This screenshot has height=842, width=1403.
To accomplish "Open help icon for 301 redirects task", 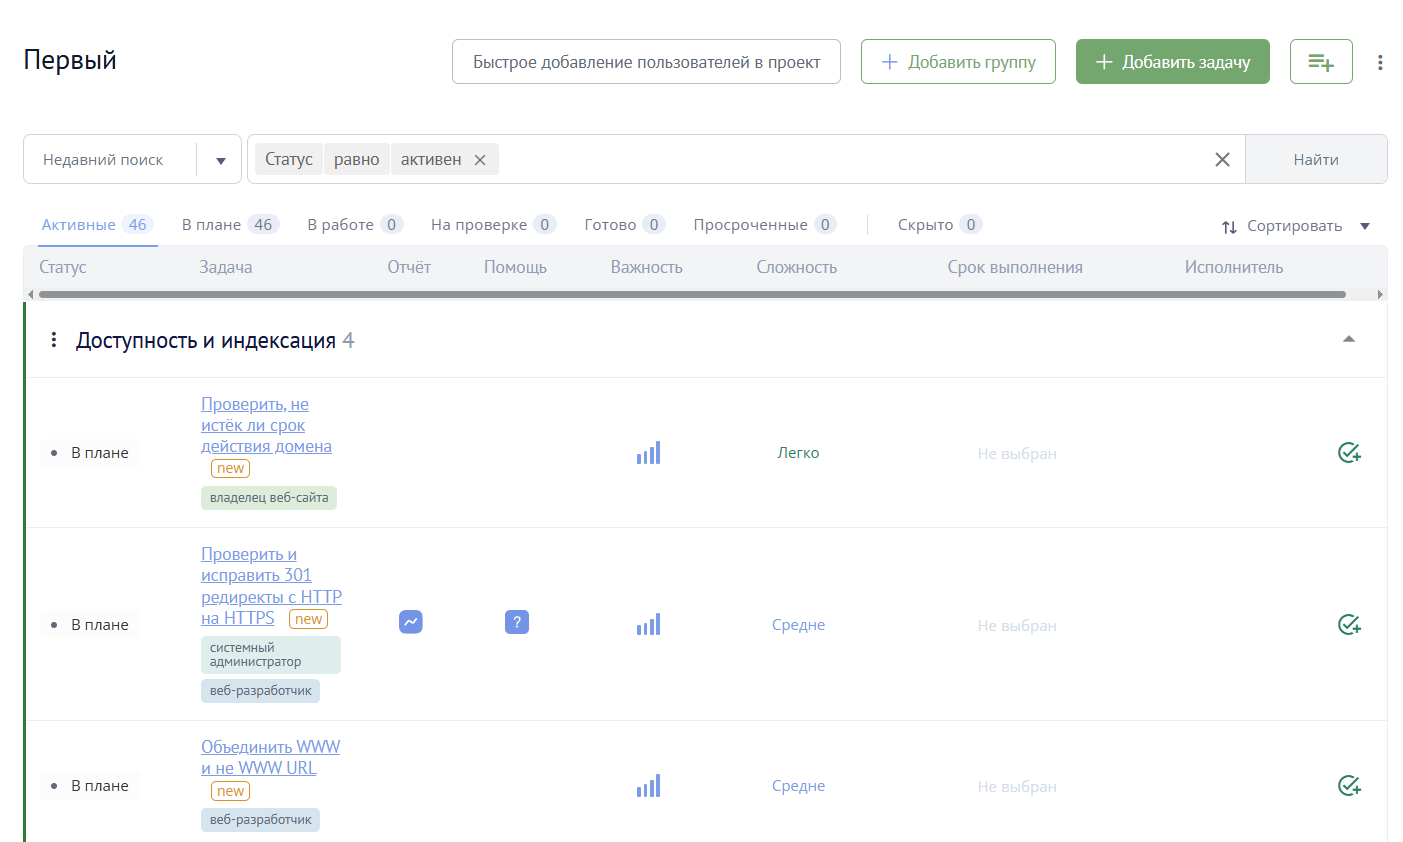I will [517, 622].
